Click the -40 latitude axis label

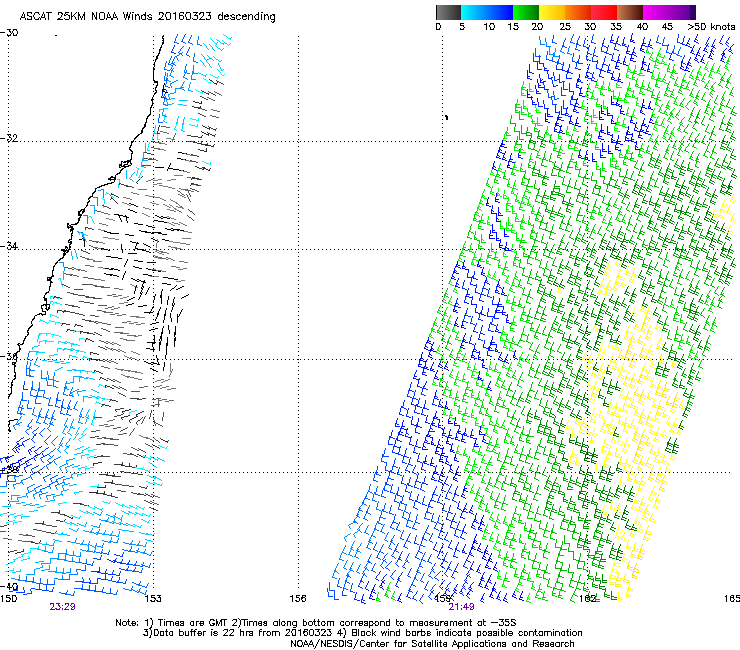(x=9, y=587)
